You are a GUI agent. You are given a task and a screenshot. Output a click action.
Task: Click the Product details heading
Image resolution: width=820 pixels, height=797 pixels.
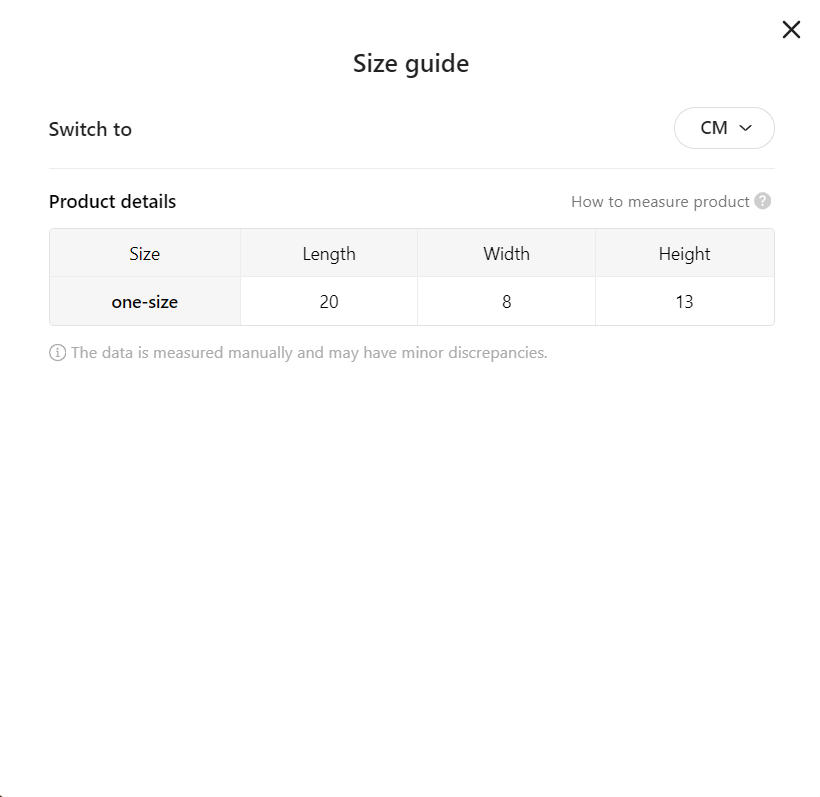click(112, 202)
